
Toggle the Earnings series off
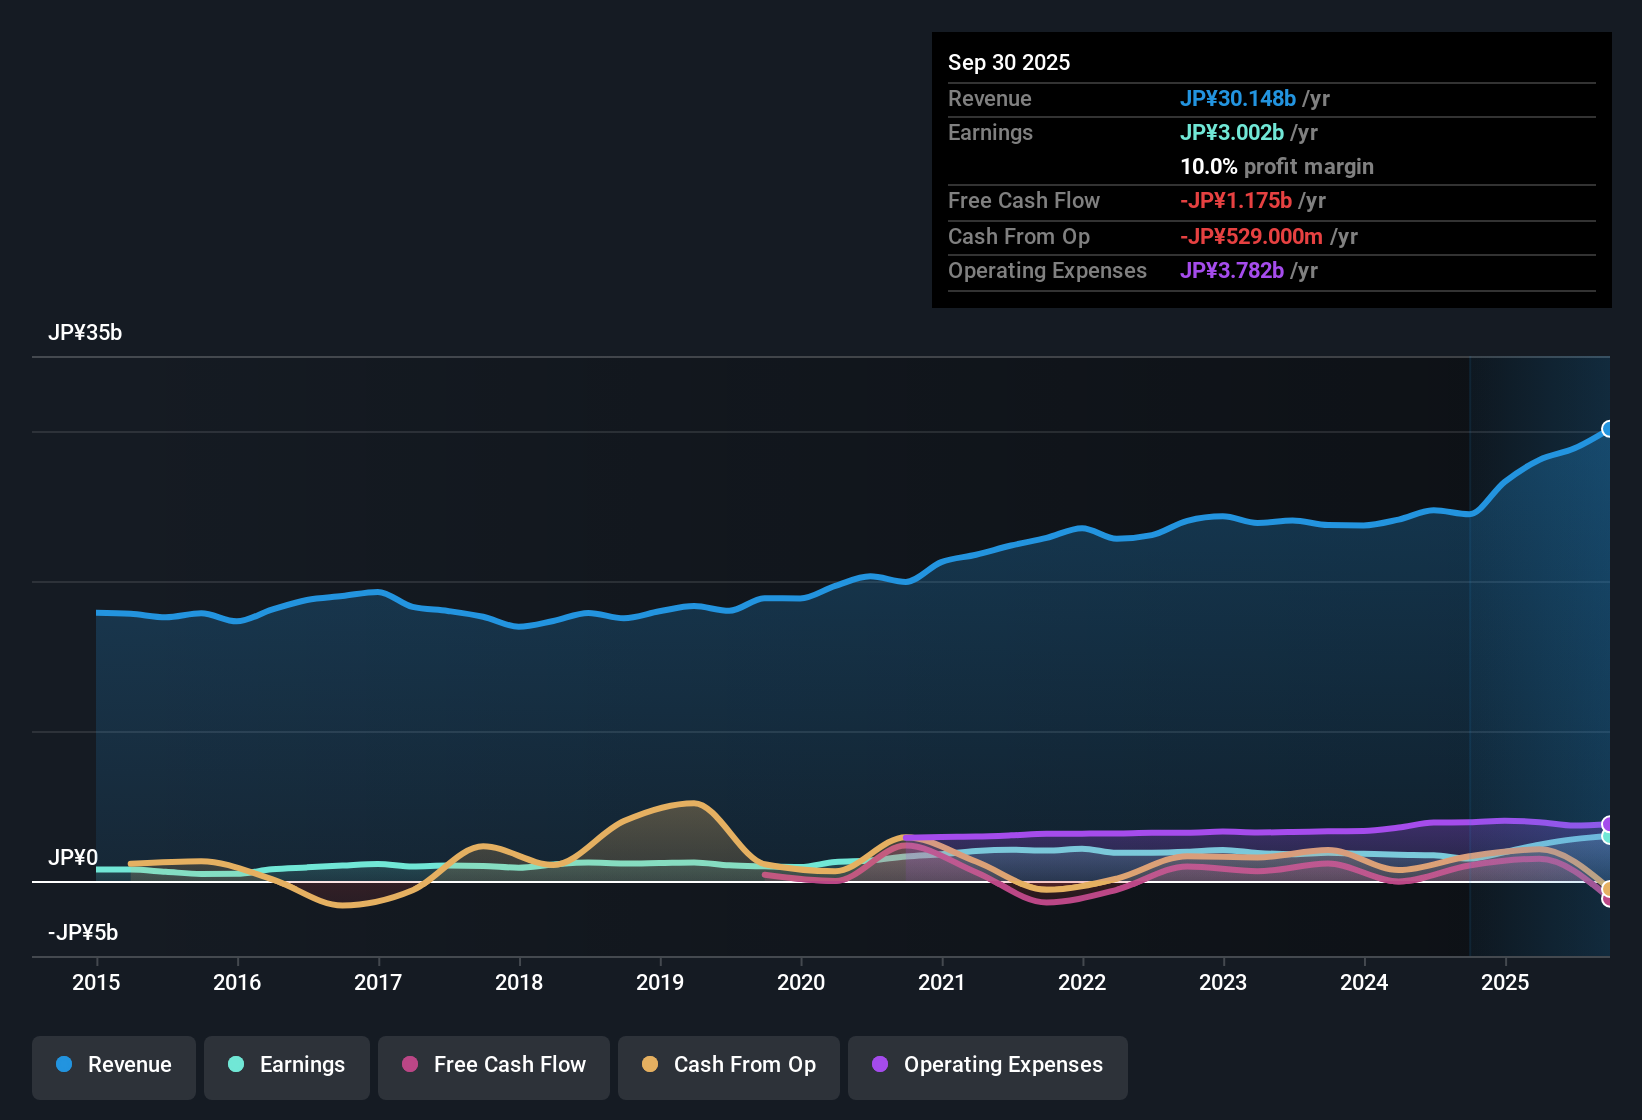[x=286, y=1065]
